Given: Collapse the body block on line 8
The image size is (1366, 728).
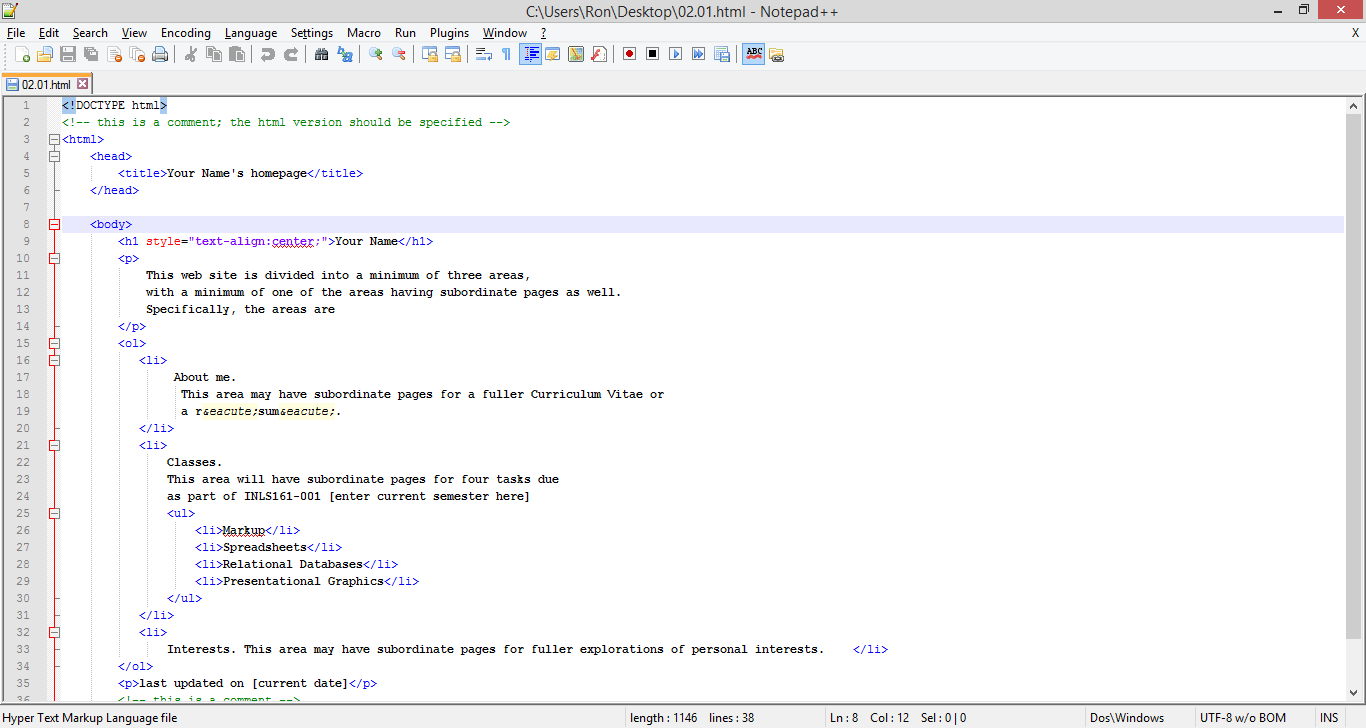Looking at the screenshot, I should [54, 225].
